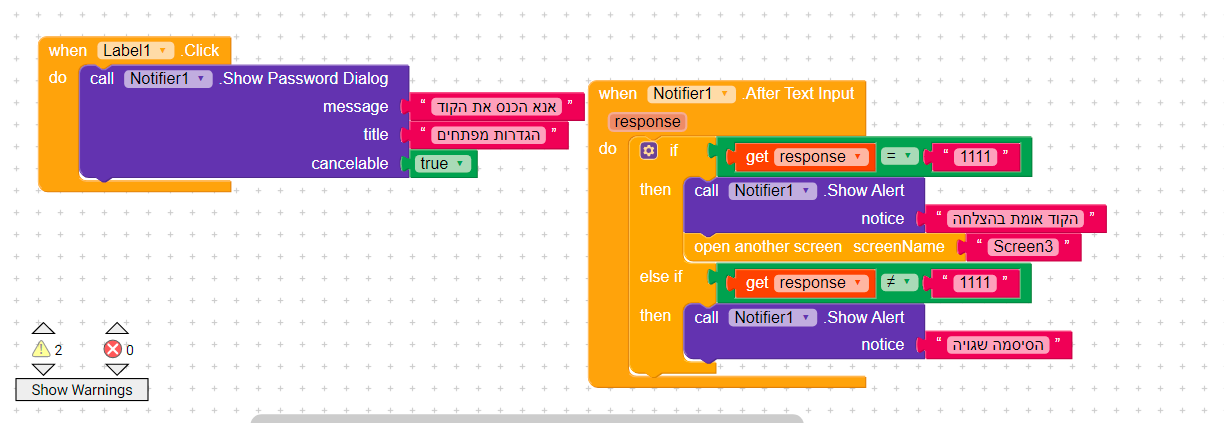Jump to previous warning with up arrow above triangle

click(x=42, y=328)
